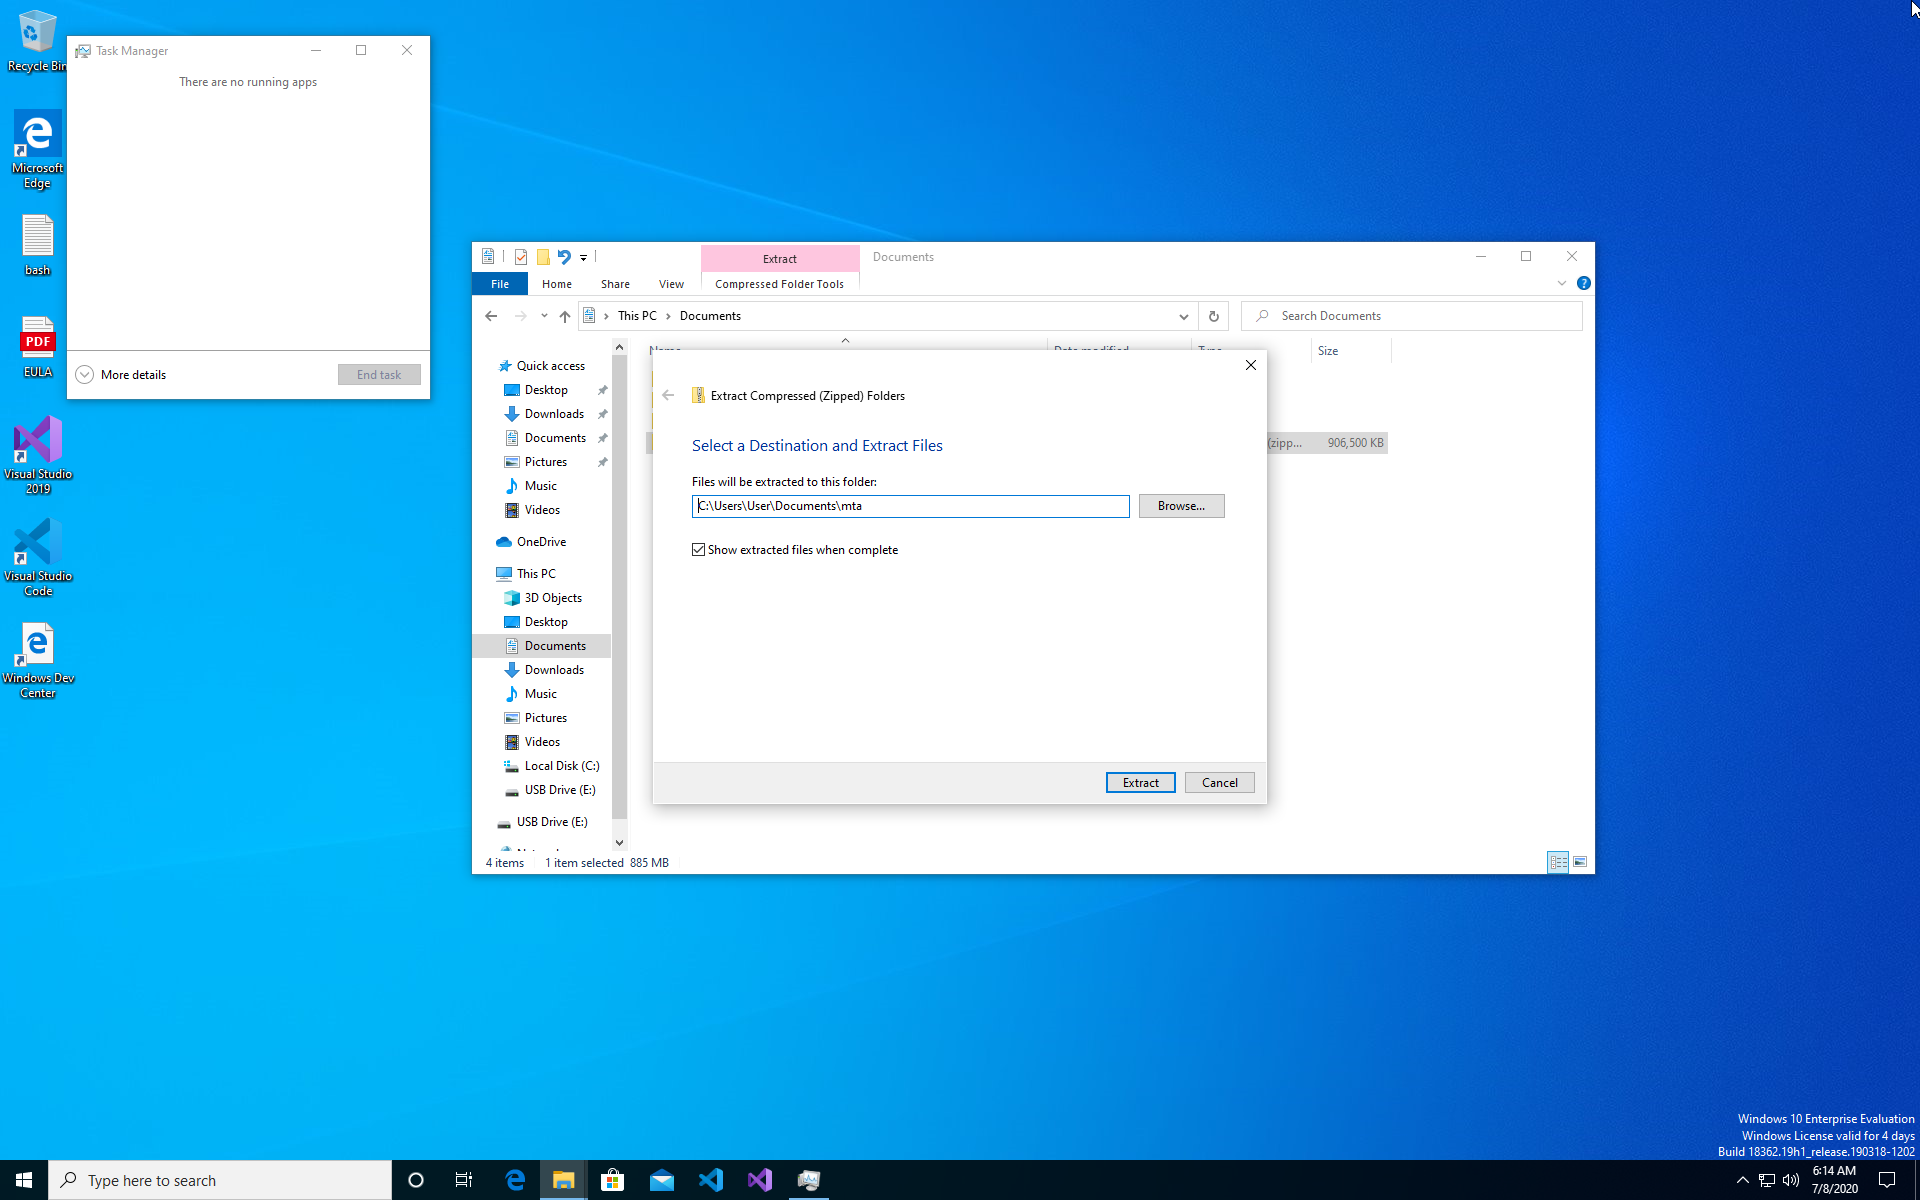Expand the ribbon with chevron arrow
Viewport: 1920px width, 1200px height.
(x=1561, y=284)
